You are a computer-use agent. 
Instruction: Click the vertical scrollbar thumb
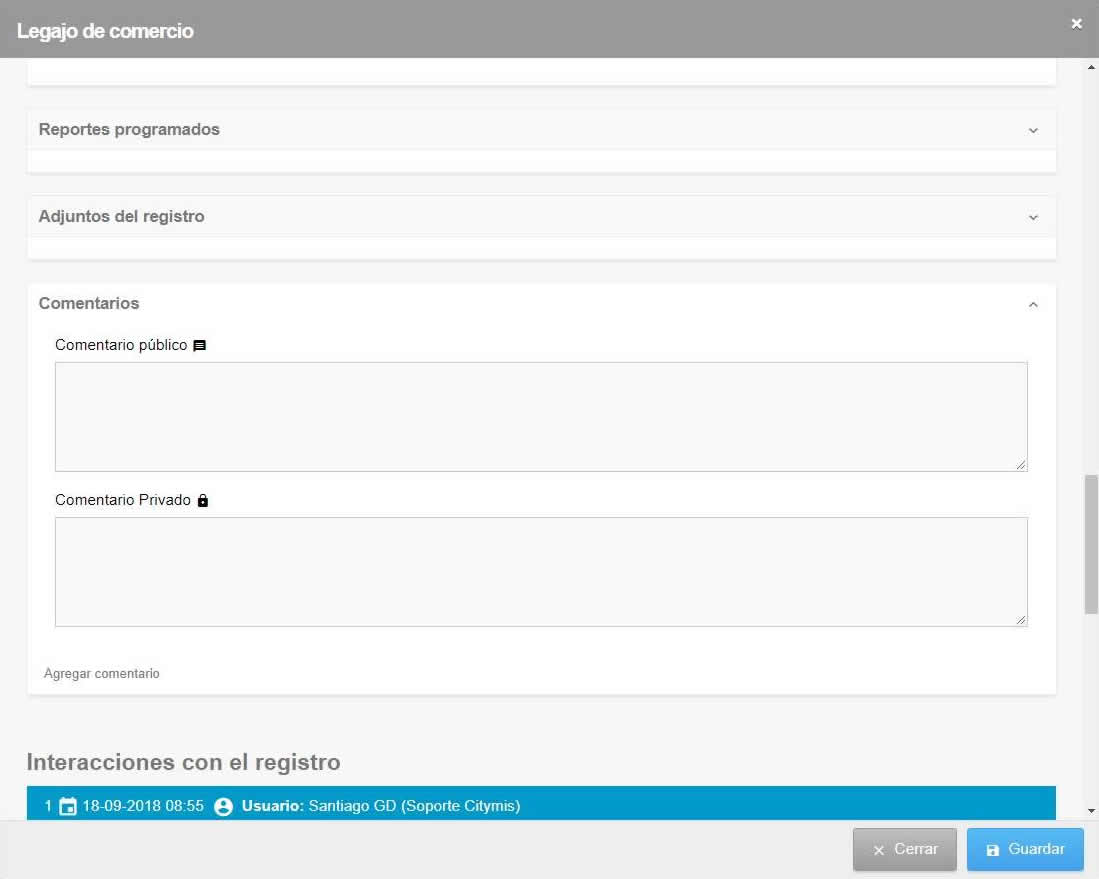click(x=1091, y=545)
